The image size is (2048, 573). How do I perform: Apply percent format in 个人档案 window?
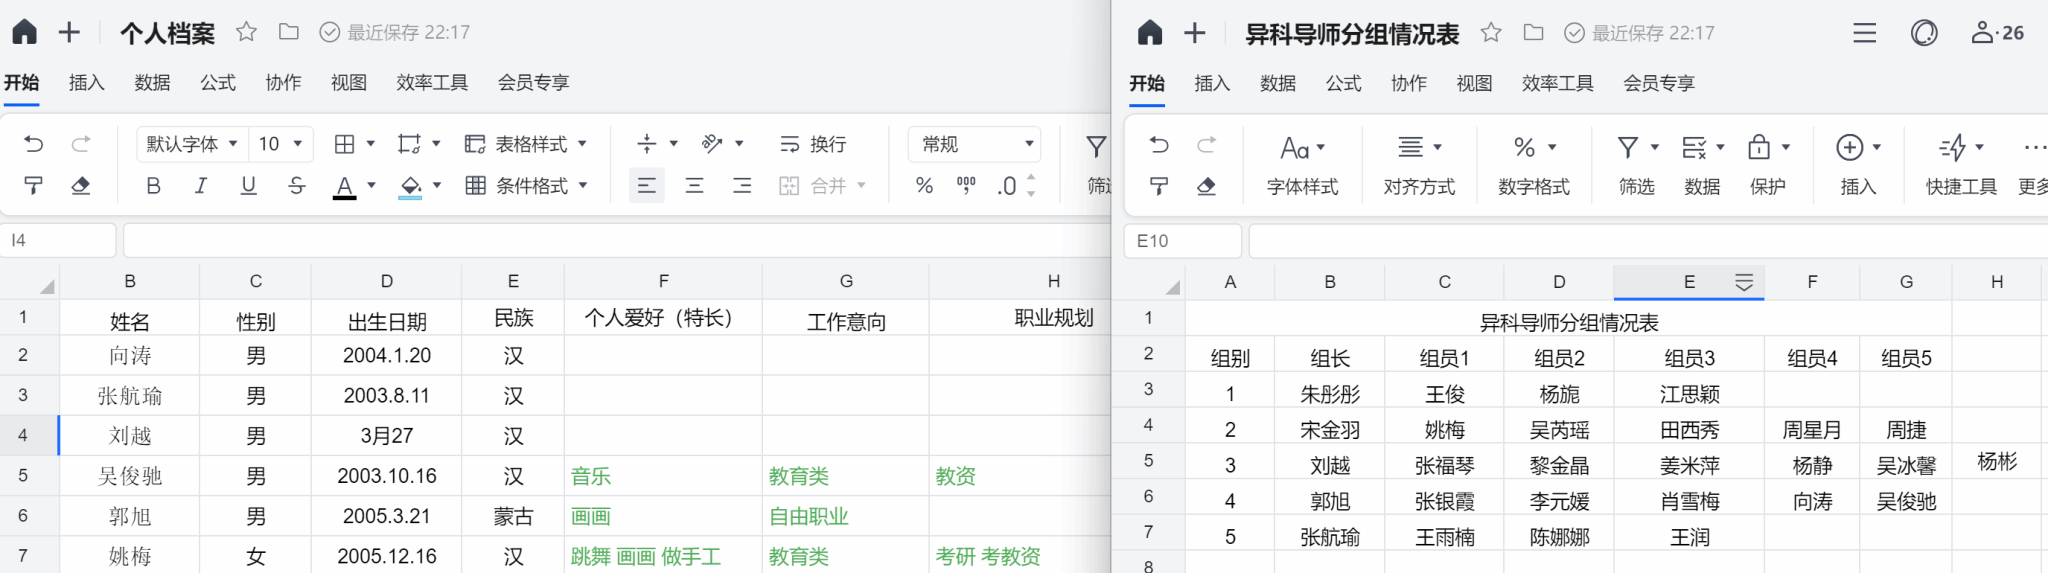click(x=924, y=186)
